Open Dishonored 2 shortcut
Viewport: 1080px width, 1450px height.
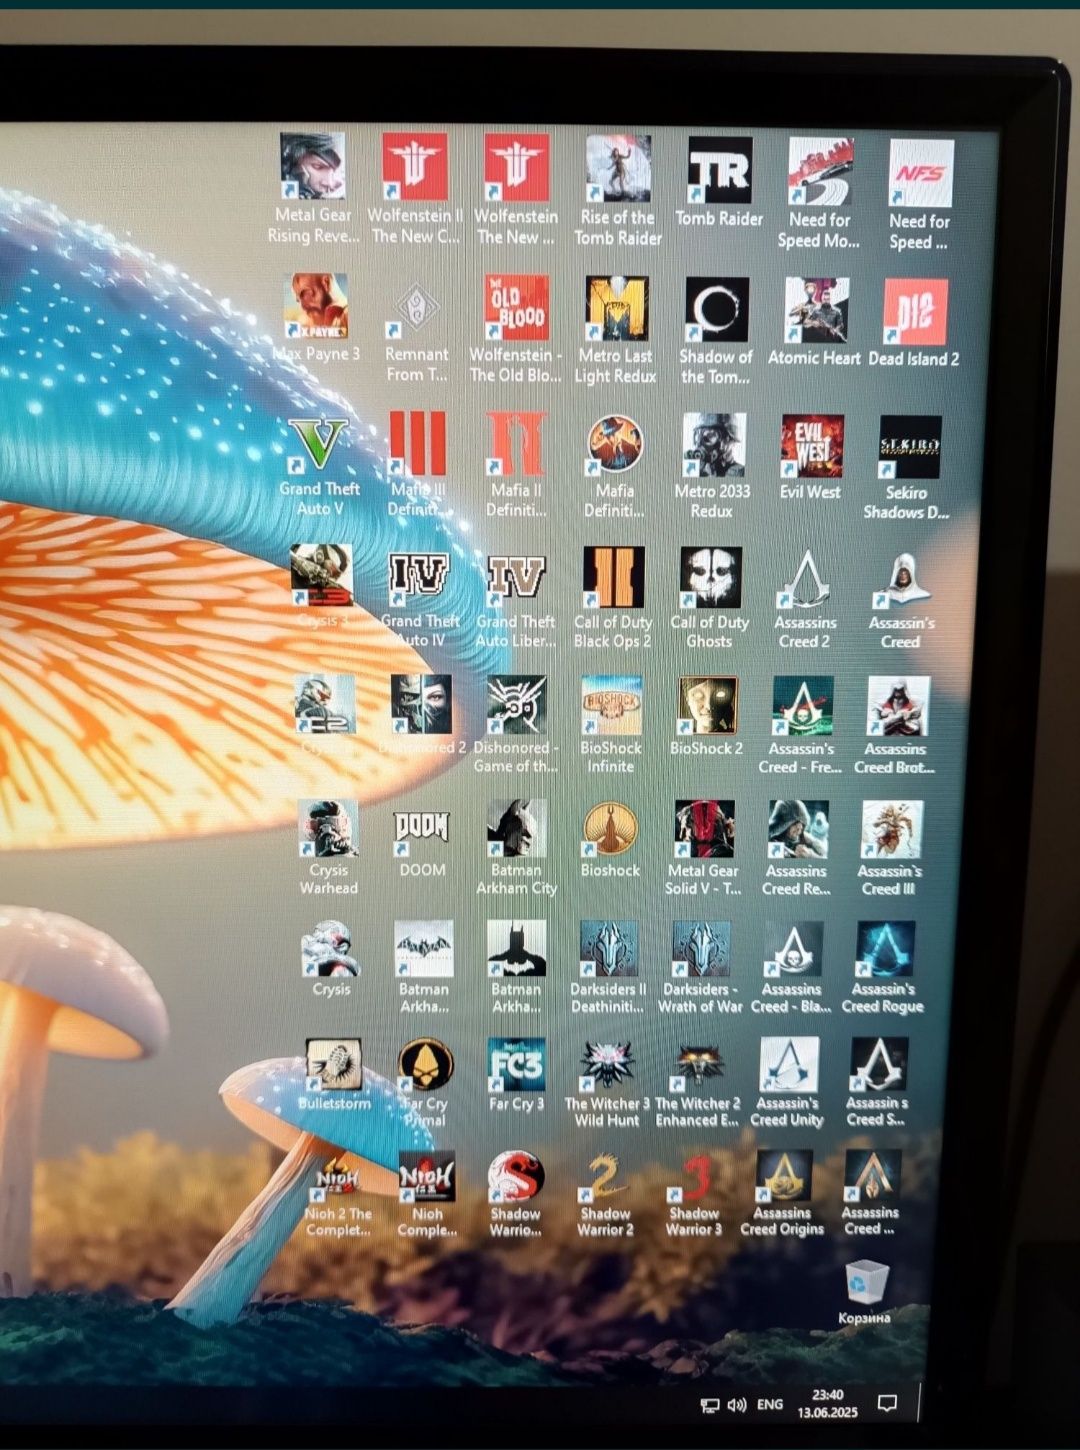click(421, 704)
